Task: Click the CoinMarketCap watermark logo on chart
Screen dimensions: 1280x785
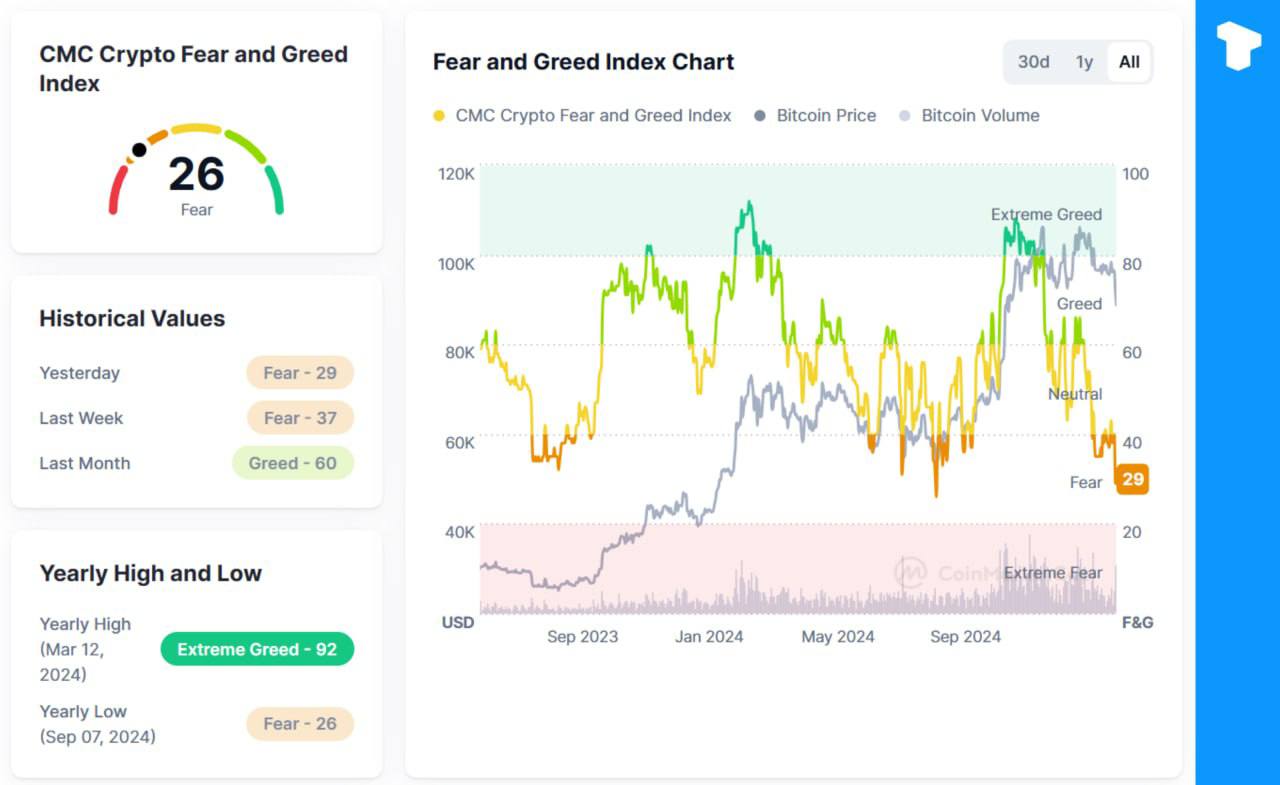Action: tap(910, 572)
